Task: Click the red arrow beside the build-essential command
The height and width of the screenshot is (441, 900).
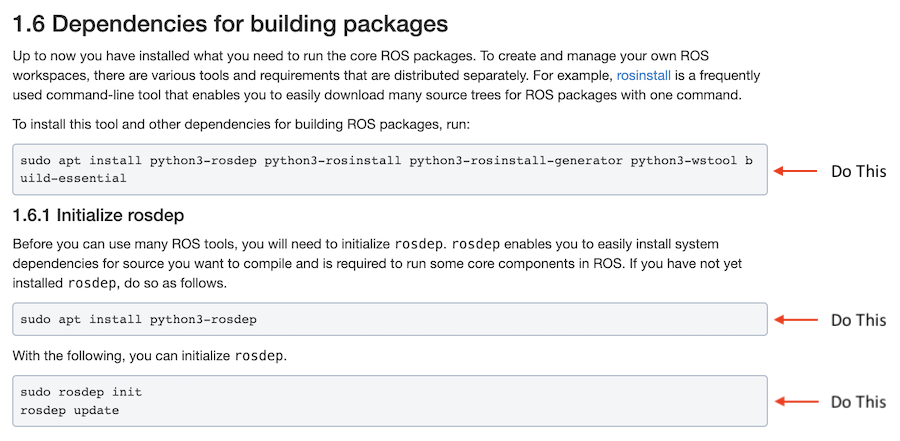Action: (x=797, y=171)
